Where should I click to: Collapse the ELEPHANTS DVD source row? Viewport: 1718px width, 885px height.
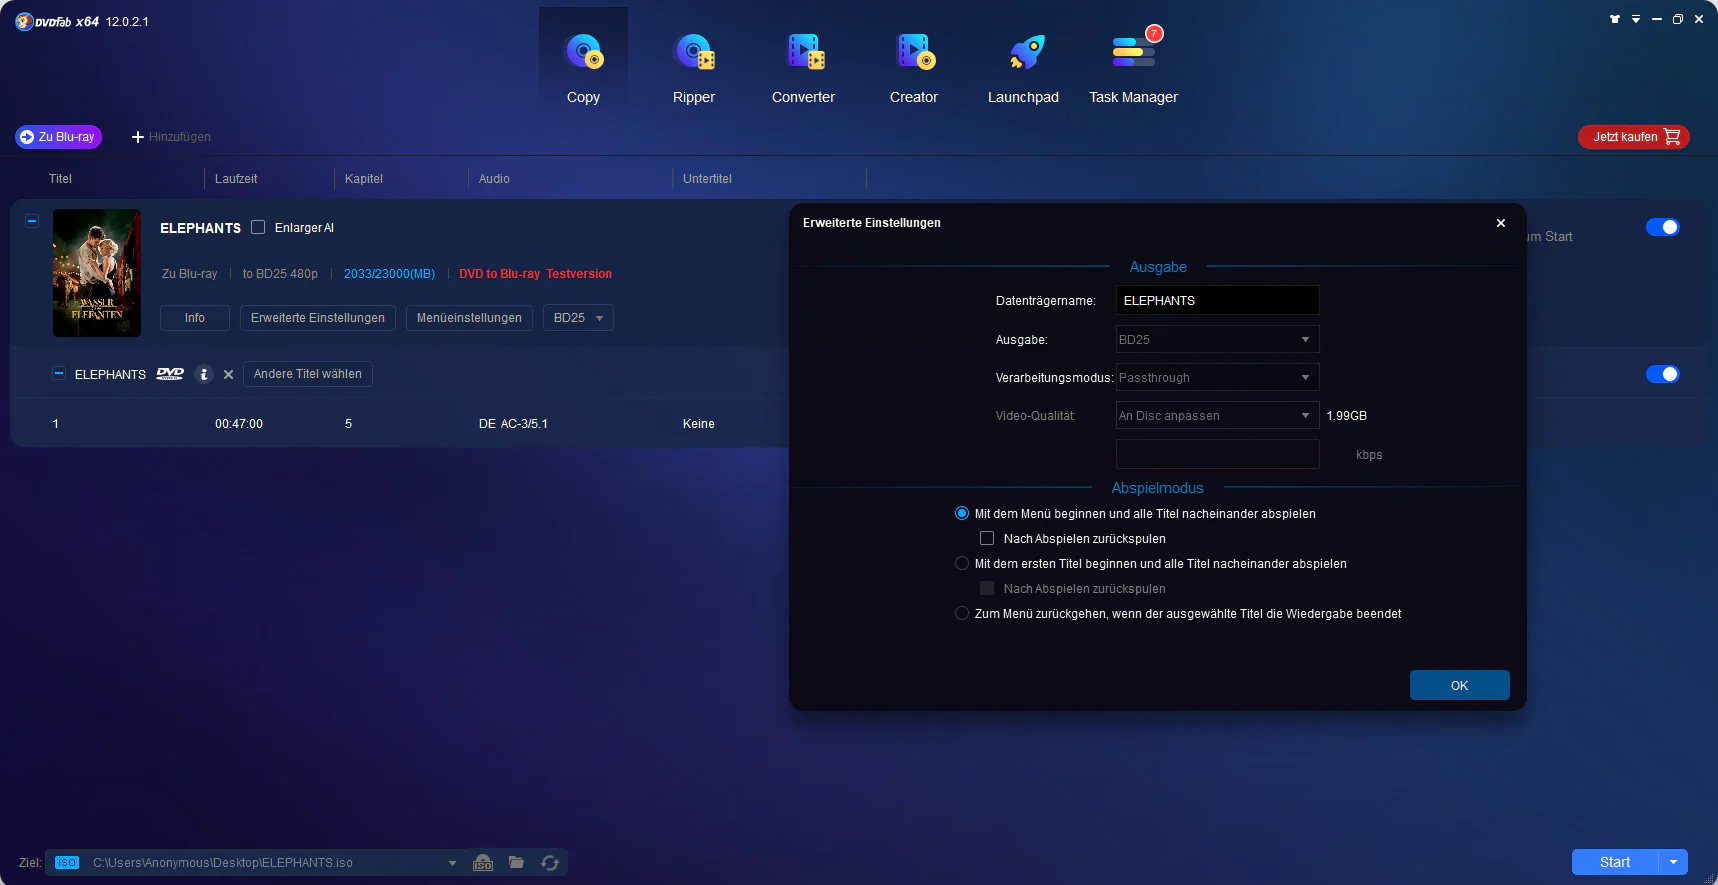tap(59, 373)
